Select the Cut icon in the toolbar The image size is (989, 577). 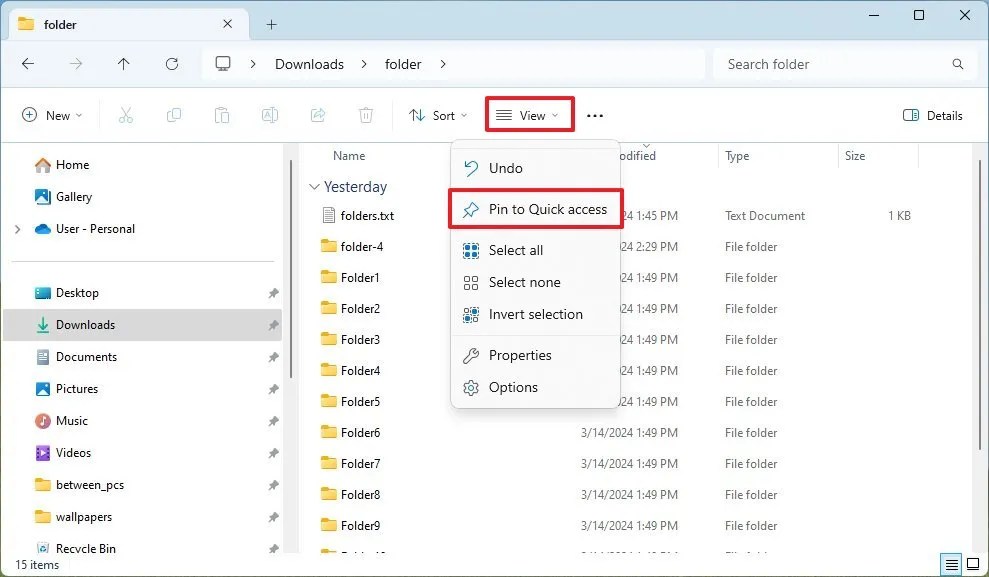pos(126,115)
